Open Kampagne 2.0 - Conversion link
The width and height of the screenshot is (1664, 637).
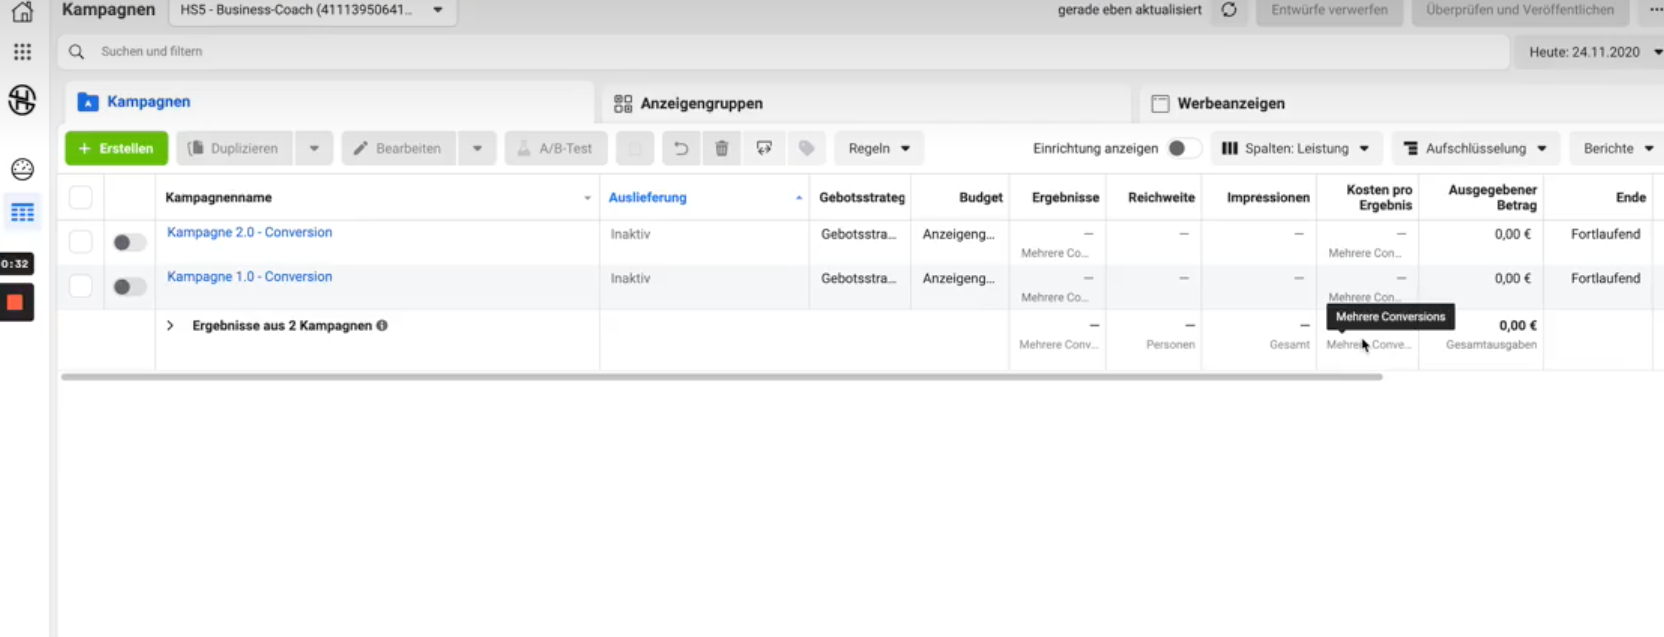tap(249, 232)
